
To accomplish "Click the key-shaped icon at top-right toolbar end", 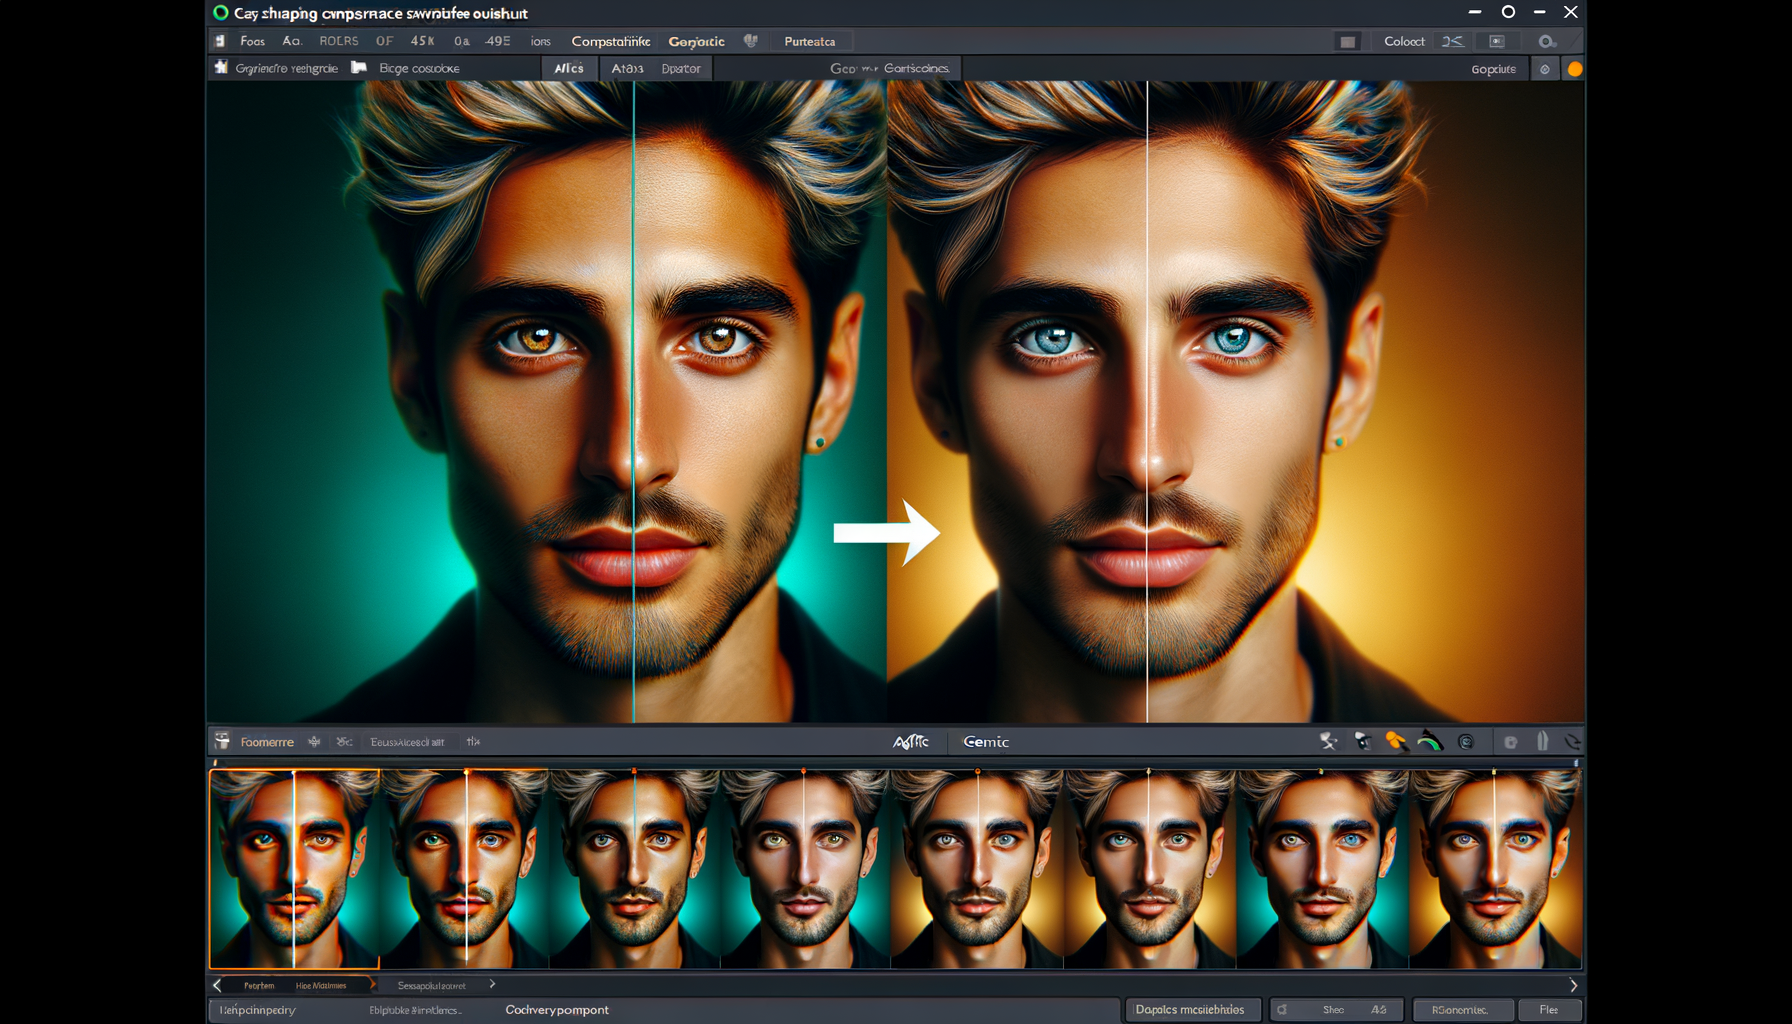I will point(1547,41).
